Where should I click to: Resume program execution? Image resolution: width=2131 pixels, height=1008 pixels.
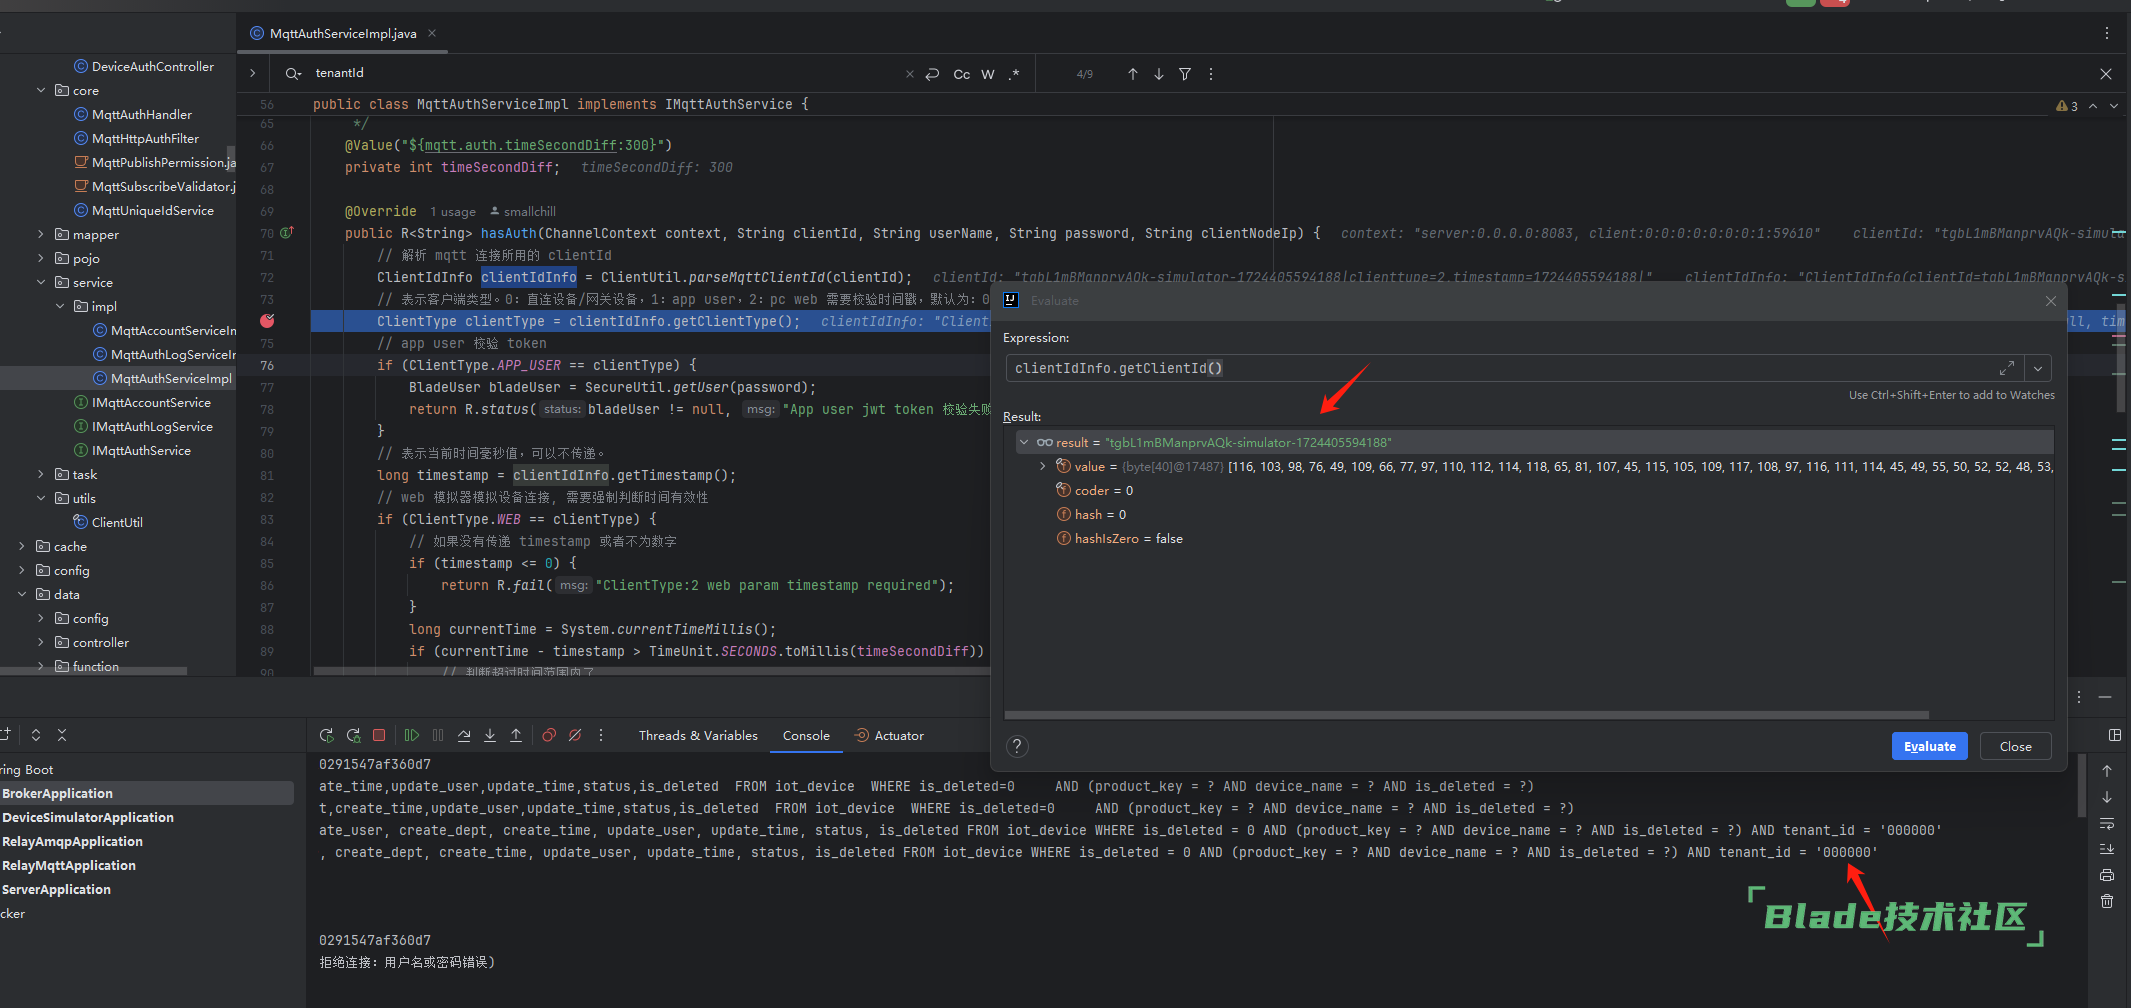click(412, 735)
